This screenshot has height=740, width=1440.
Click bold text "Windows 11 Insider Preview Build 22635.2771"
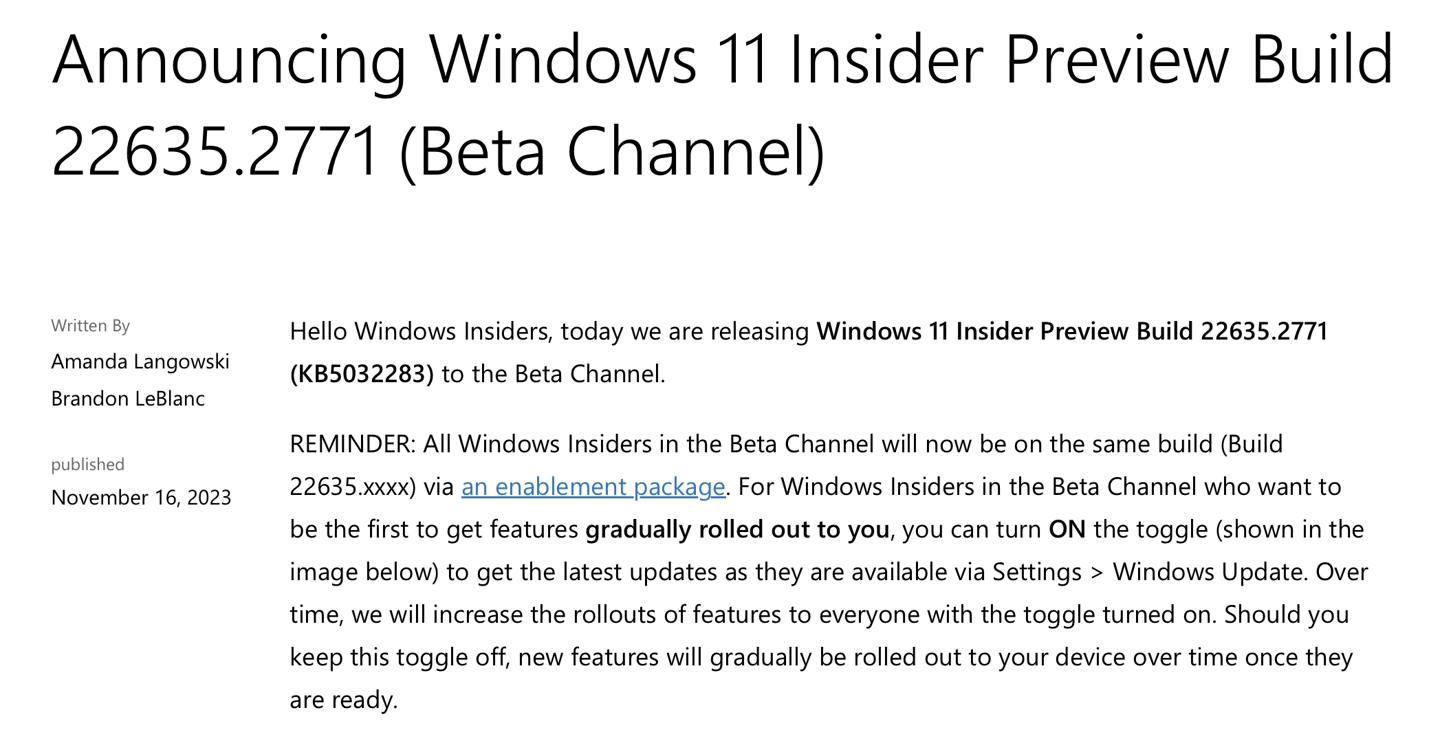coord(1072,331)
